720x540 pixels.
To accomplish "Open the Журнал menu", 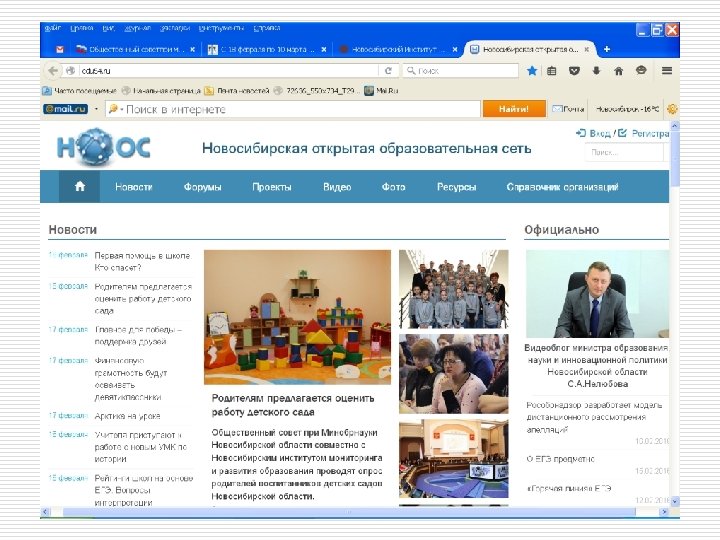I will point(137,28).
